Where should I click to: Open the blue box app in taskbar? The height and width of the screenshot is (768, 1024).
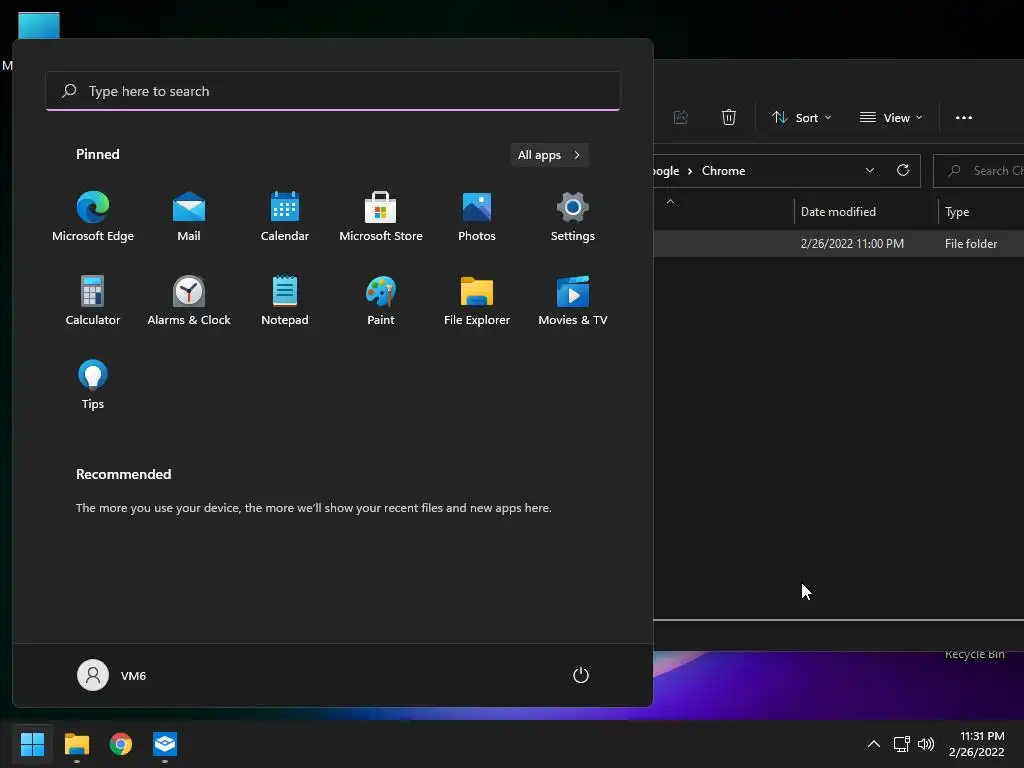(x=165, y=744)
